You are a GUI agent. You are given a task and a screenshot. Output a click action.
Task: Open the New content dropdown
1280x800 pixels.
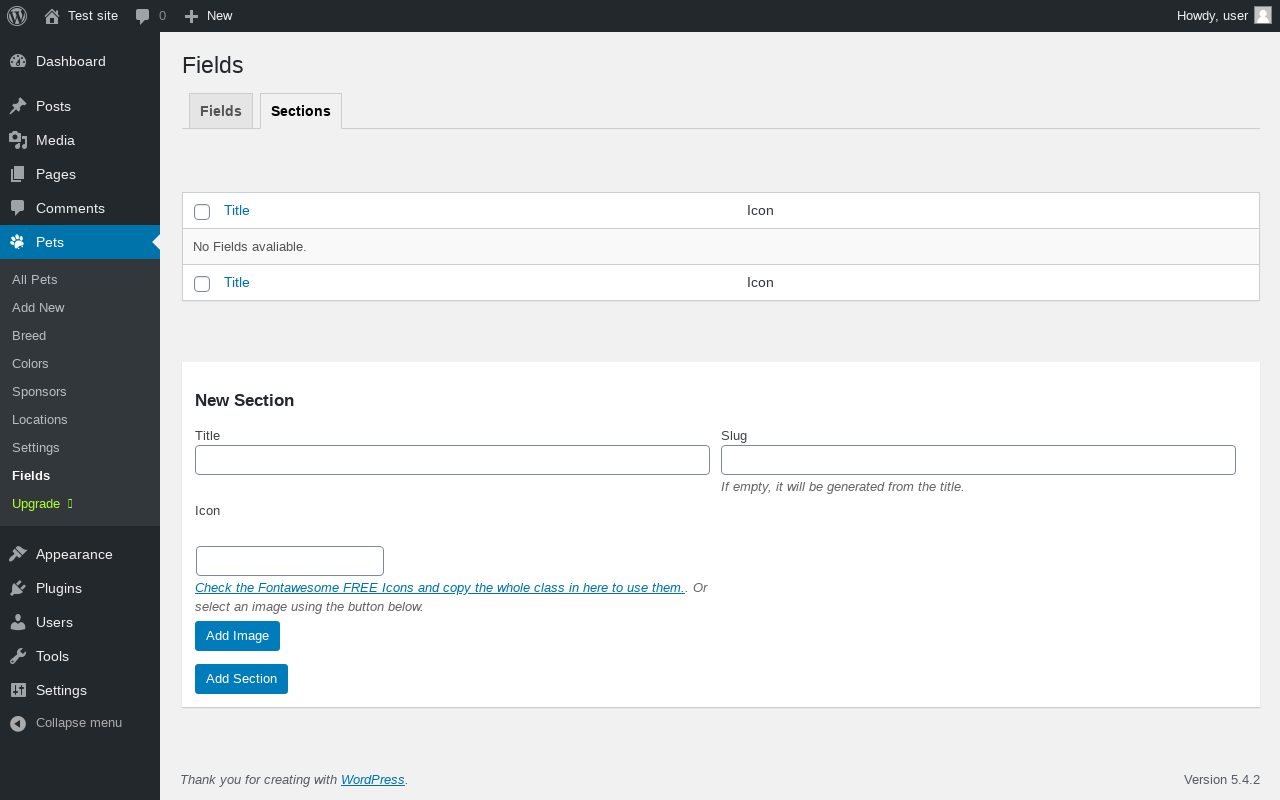pyautogui.click(x=208, y=16)
